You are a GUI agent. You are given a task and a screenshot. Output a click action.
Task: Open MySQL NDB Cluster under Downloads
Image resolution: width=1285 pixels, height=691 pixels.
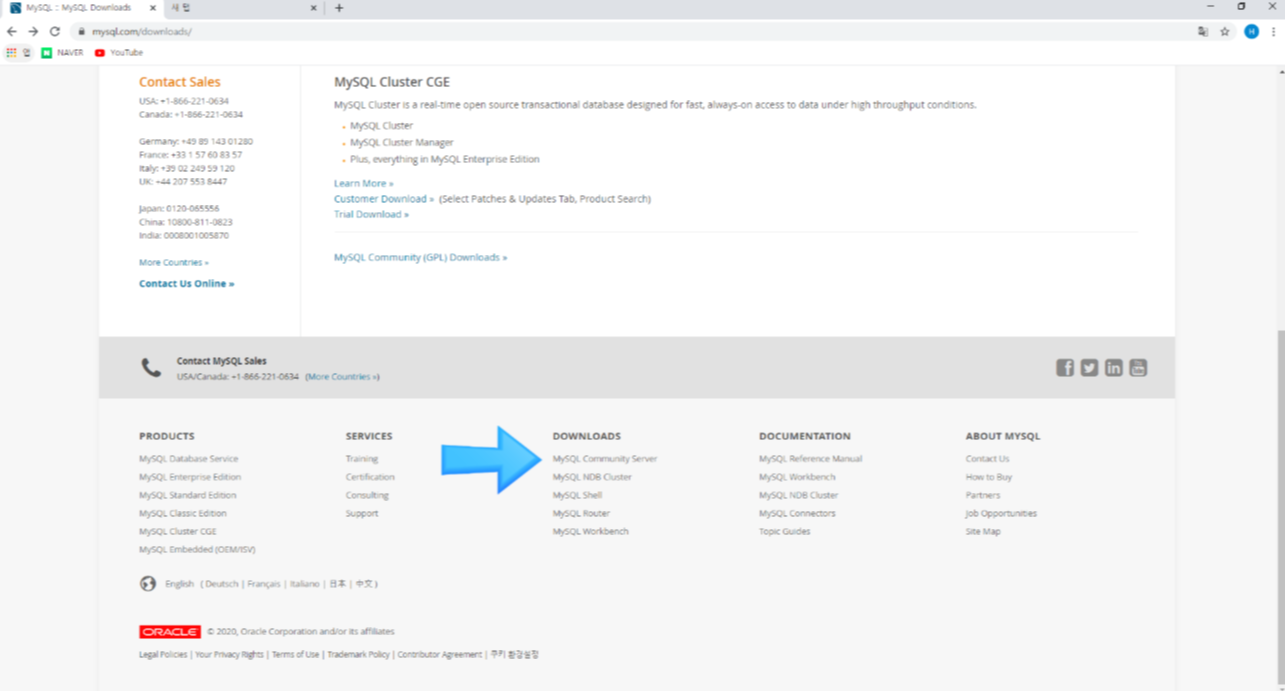pos(592,477)
